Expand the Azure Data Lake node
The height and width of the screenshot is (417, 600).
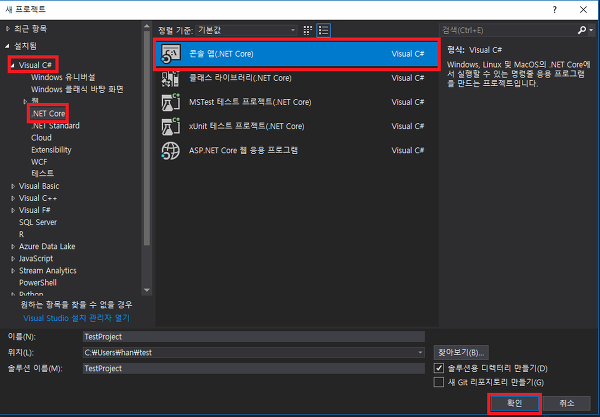coord(13,247)
